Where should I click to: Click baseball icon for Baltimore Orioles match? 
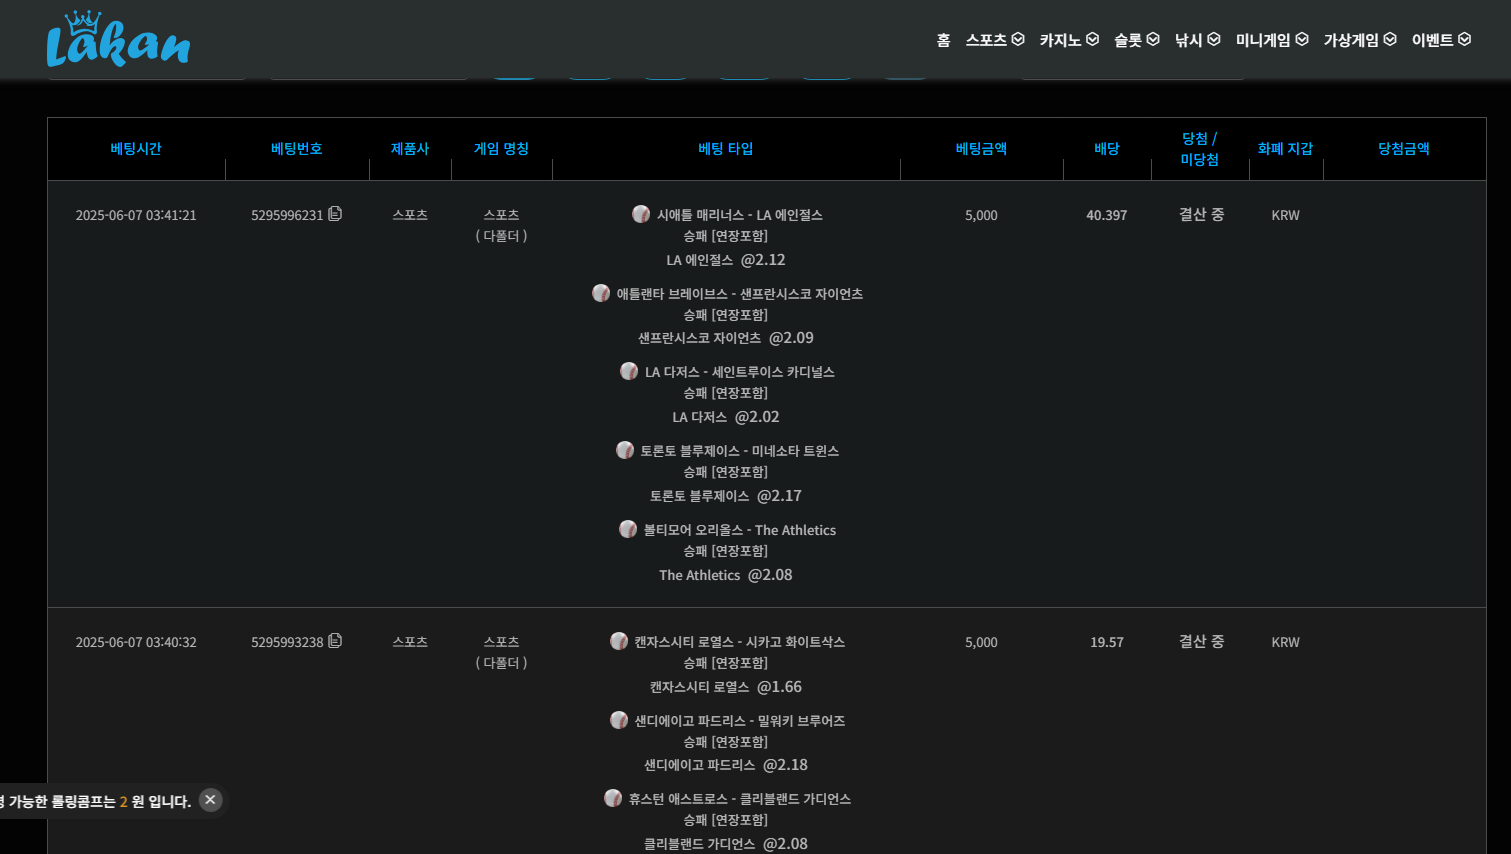(628, 529)
